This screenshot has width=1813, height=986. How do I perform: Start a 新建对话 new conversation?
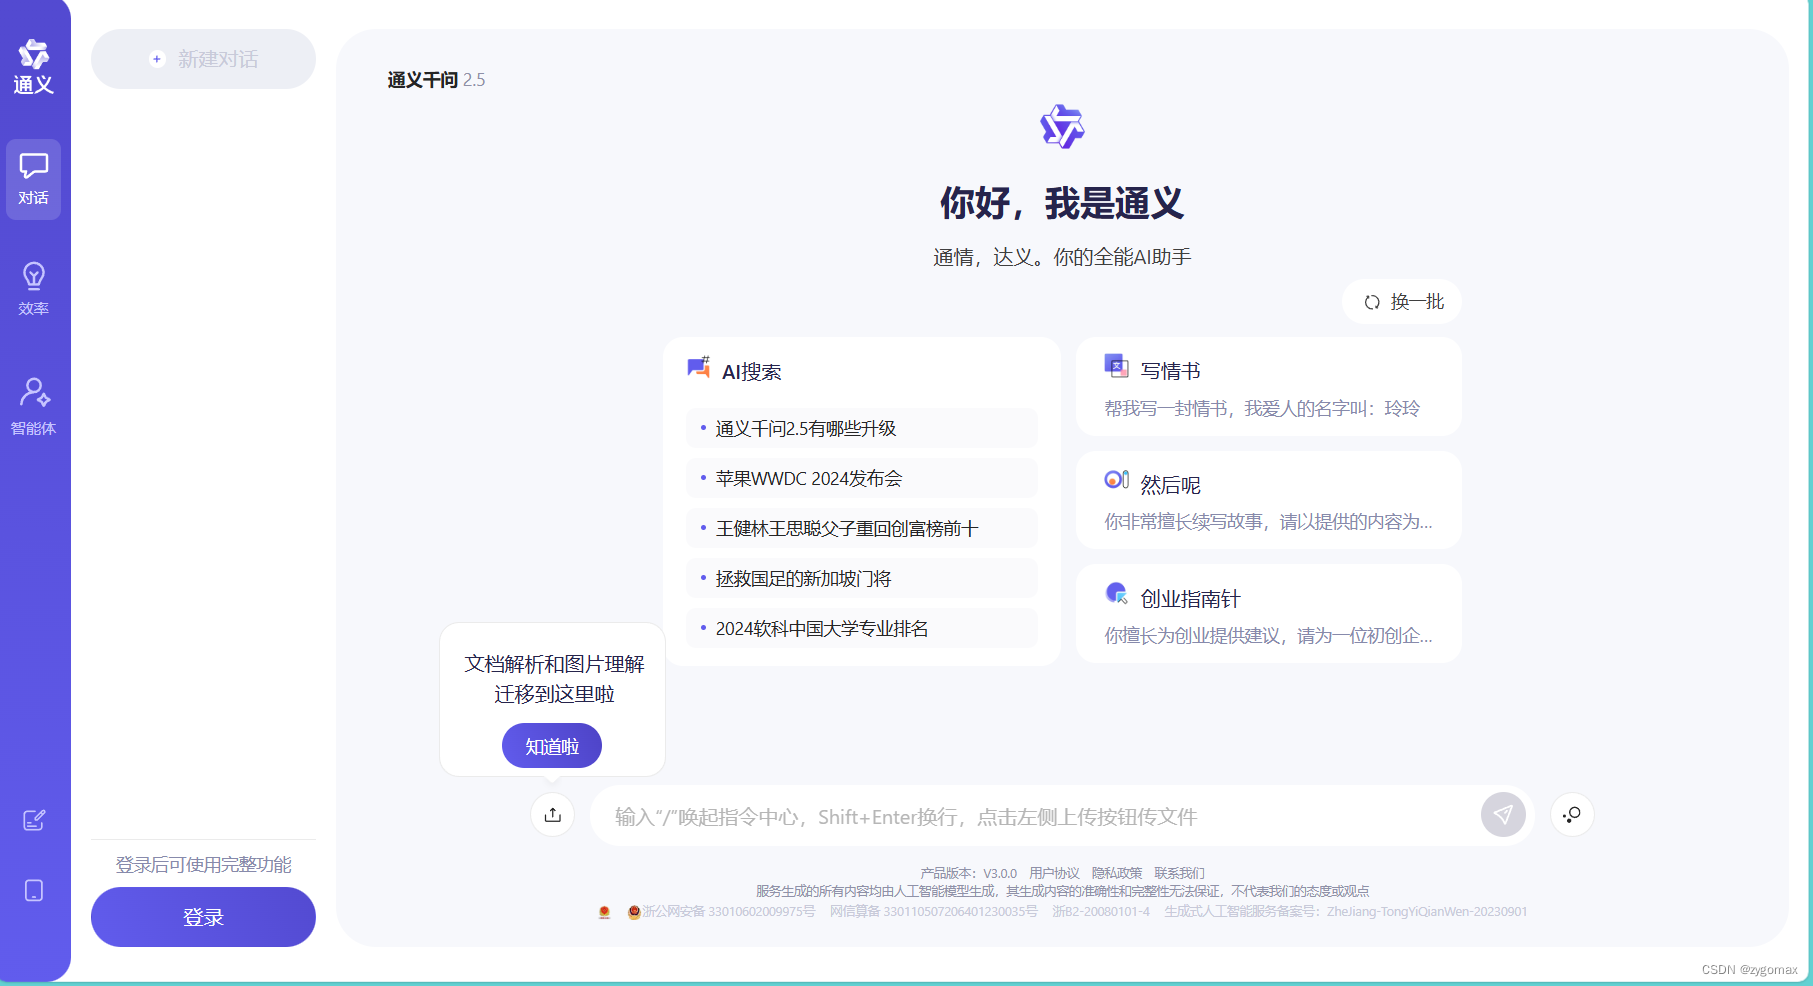pos(203,59)
